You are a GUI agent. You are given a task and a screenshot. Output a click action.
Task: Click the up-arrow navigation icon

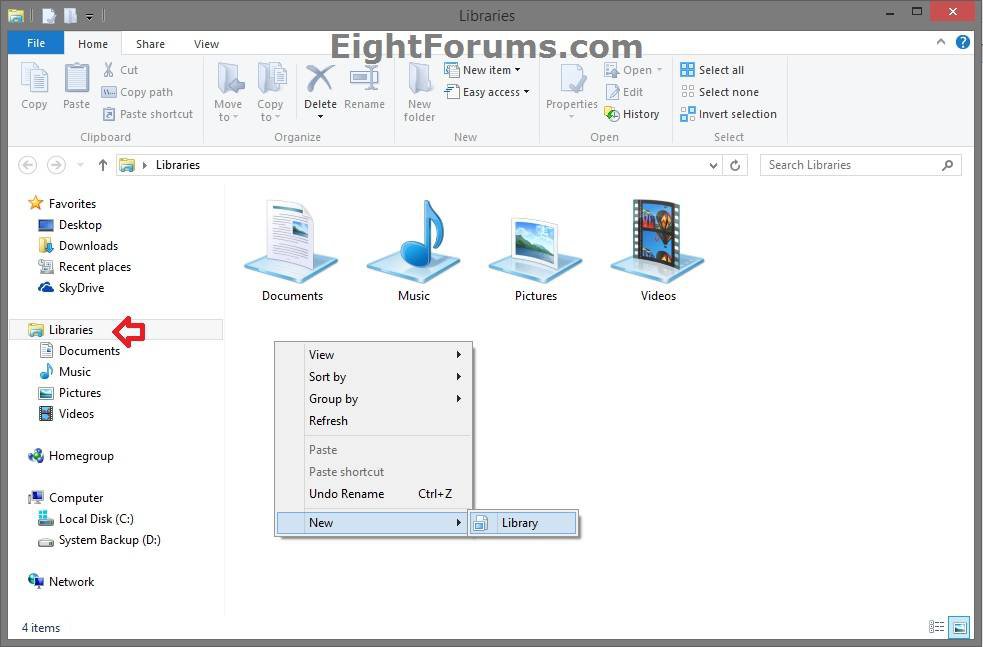pos(103,165)
